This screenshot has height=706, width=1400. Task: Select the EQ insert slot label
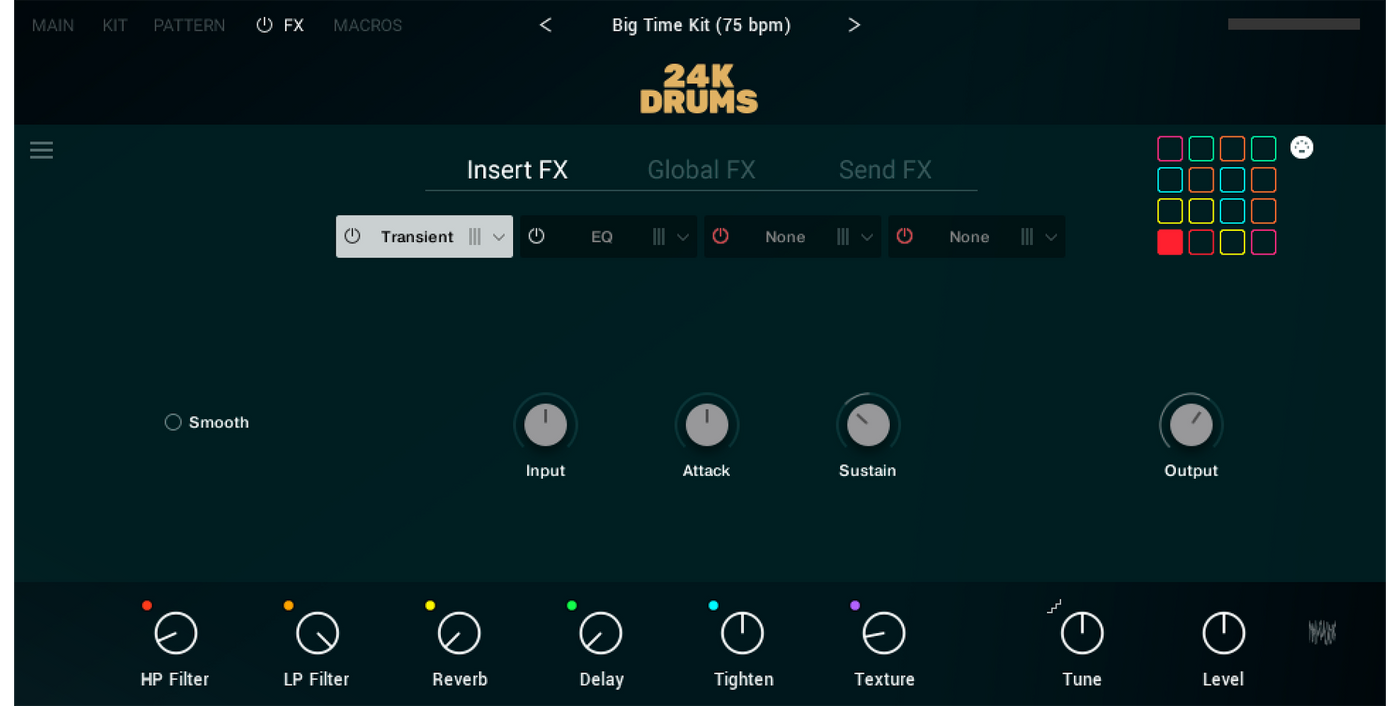[x=602, y=237]
